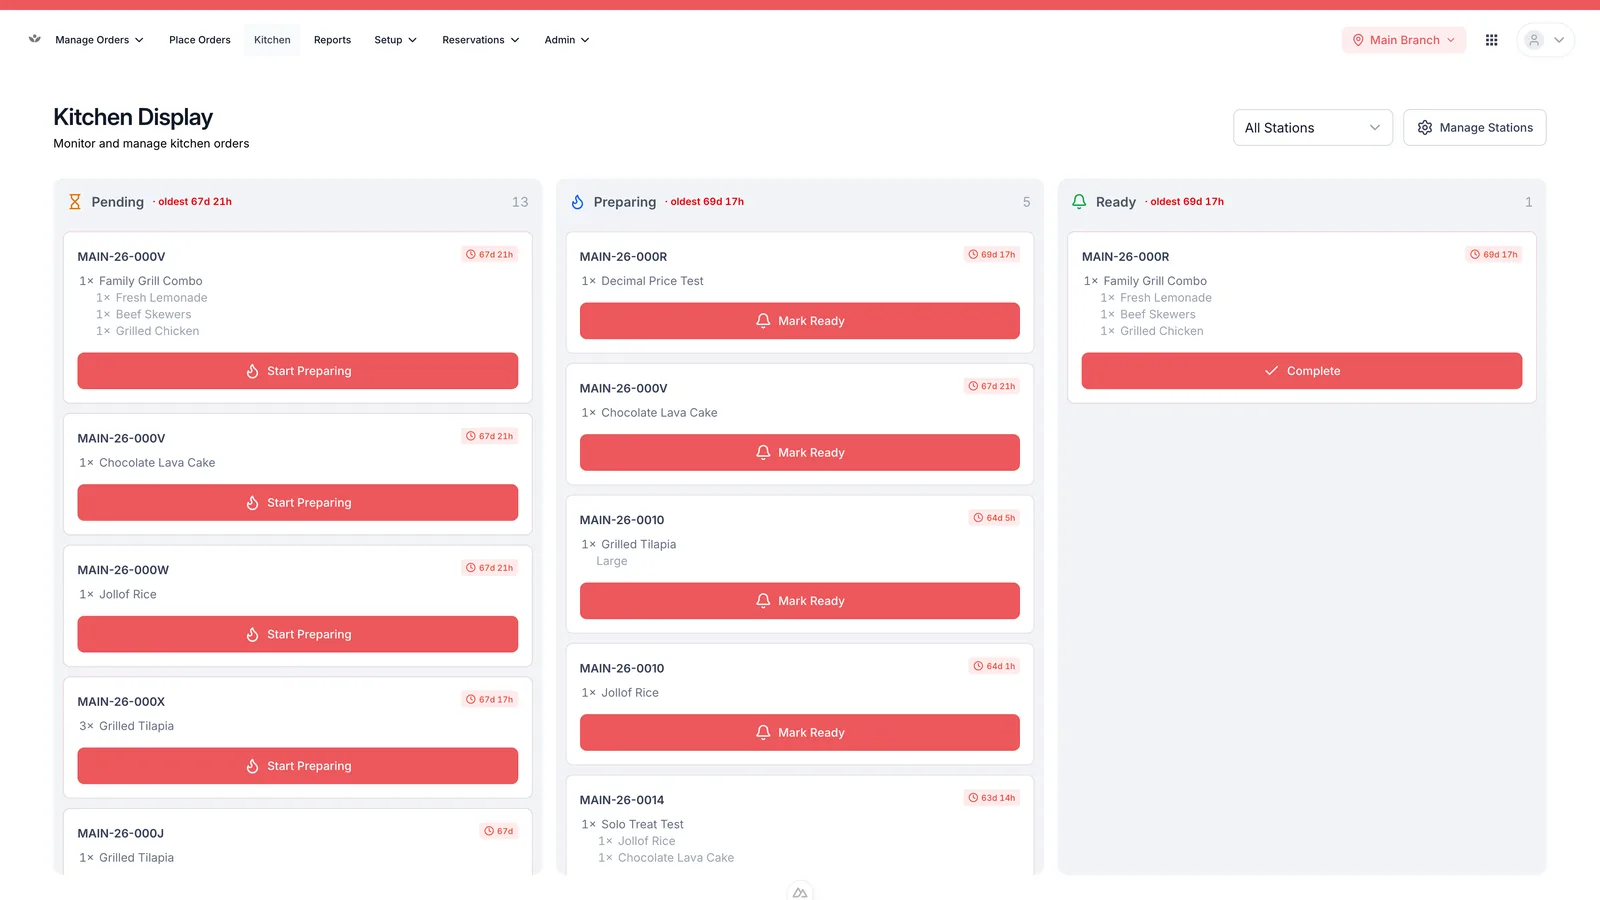Start preparing 3× Grilled Tilapia order

(x=298, y=766)
